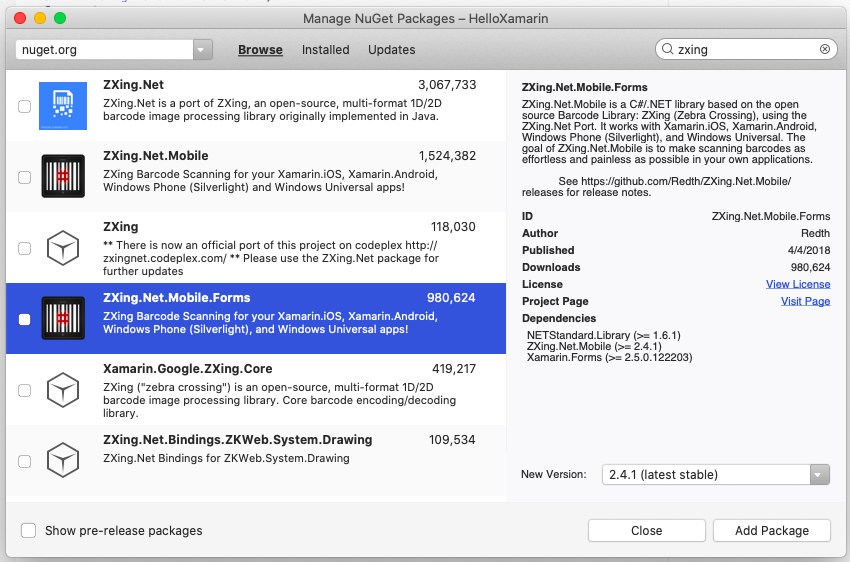Click the Close button

coord(647,531)
